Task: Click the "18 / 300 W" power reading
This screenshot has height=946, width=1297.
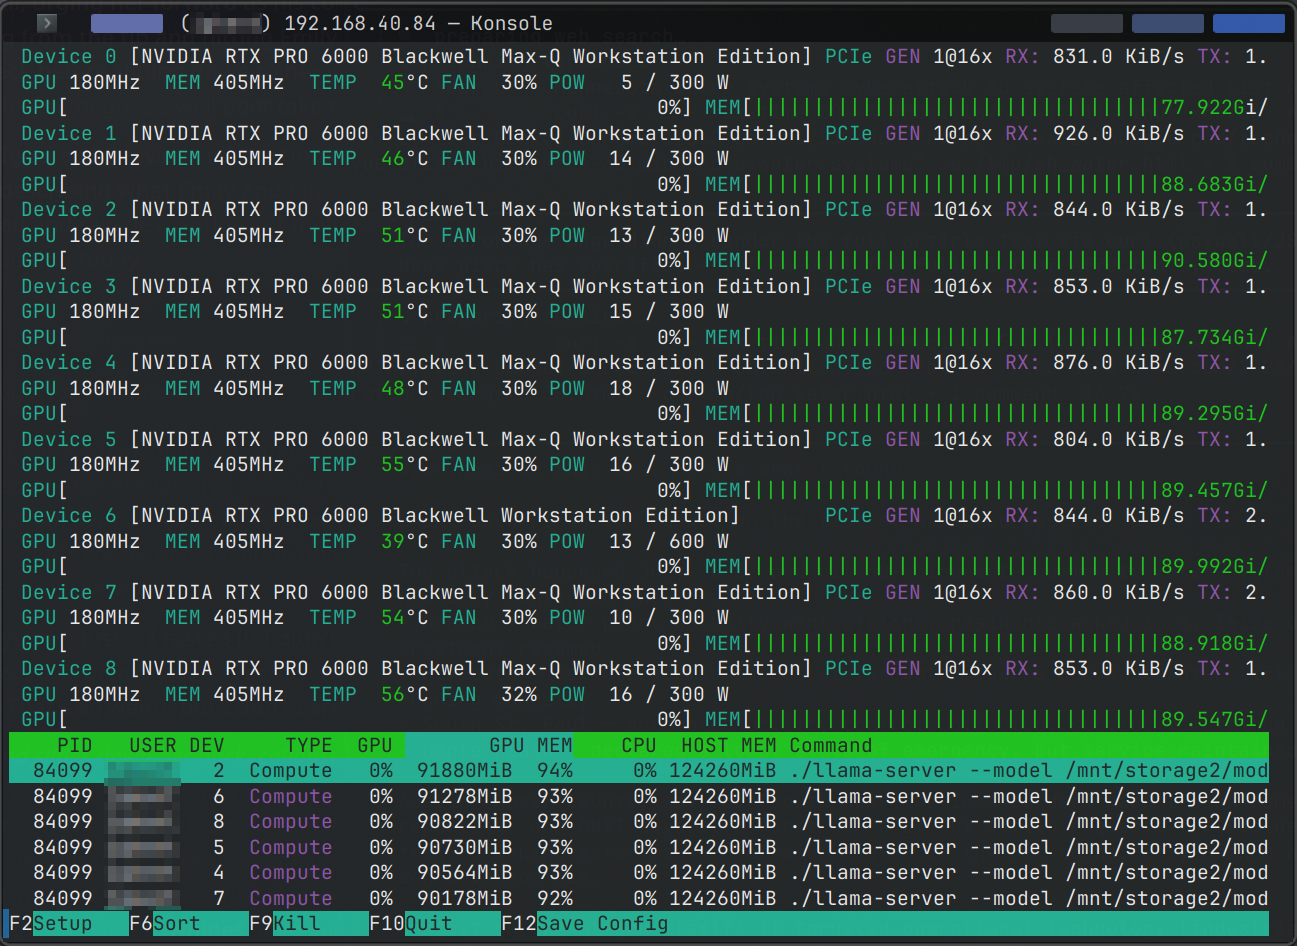Action: tap(669, 389)
